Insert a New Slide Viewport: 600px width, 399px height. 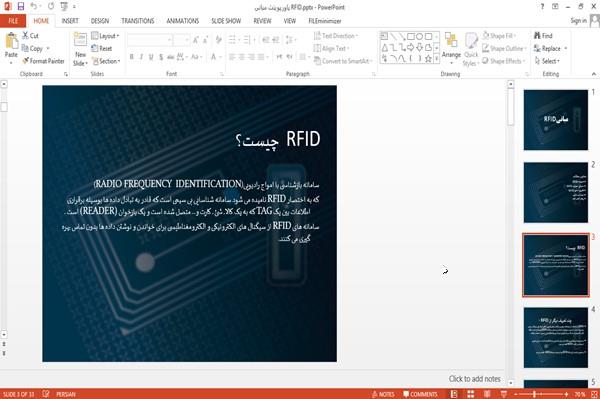(x=80, y=49)
